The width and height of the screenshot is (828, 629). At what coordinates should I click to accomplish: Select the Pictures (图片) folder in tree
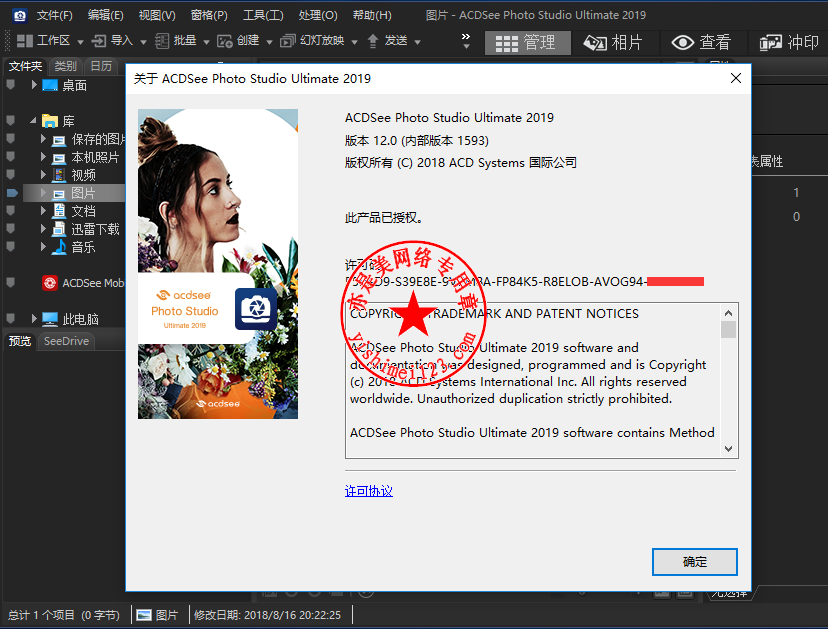[x=74, y=193]
